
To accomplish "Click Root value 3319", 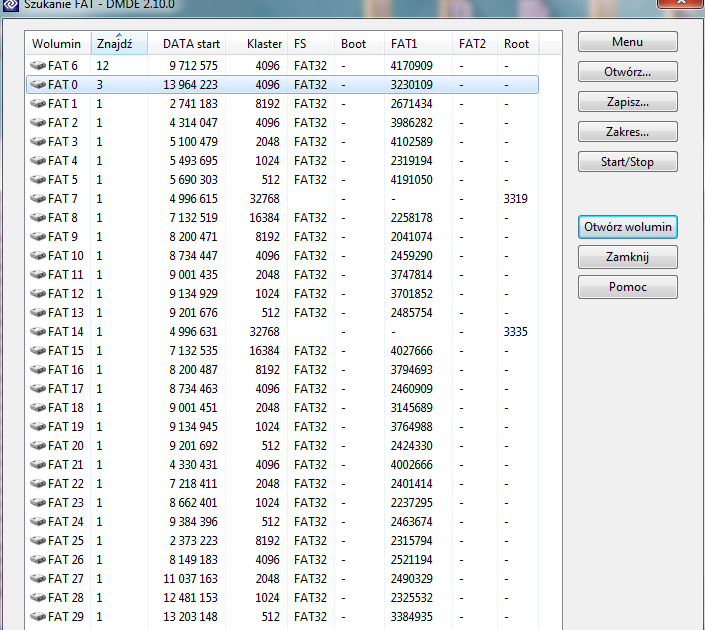I will point(515,198).
